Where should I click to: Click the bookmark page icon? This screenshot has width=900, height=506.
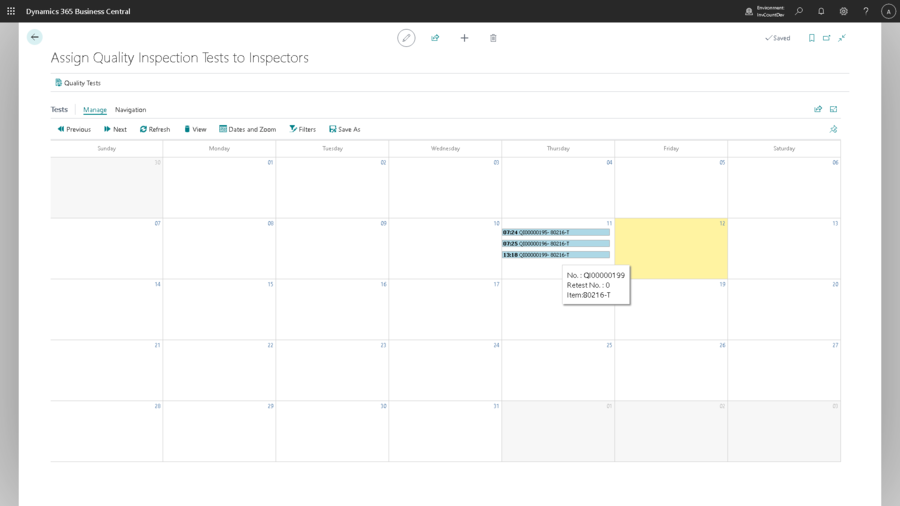pyautogui.click(x=812, y=38)
